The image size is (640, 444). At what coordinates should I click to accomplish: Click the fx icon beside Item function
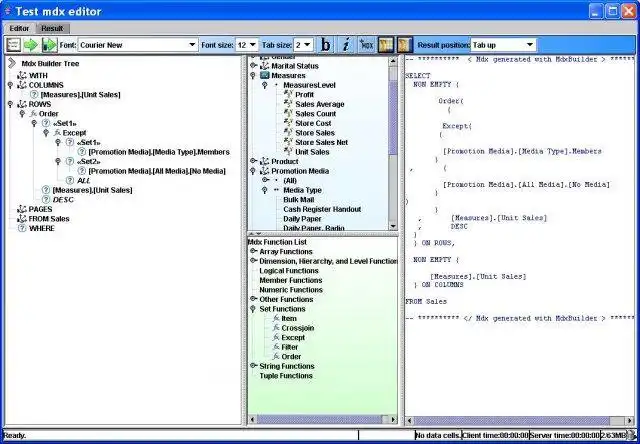coord(276,318)
